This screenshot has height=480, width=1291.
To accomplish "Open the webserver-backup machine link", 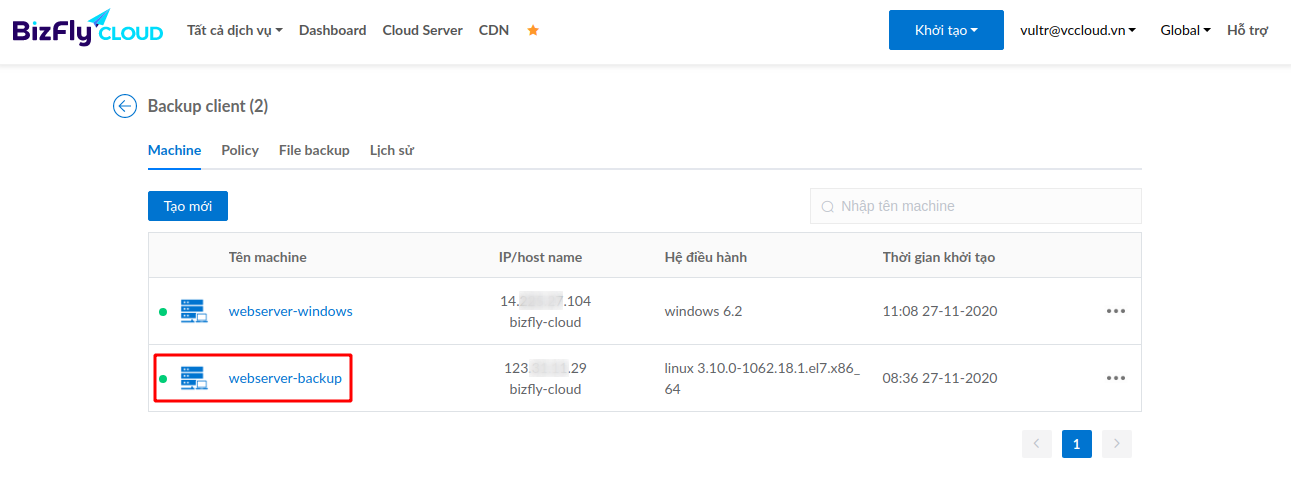I will tap(285, 378).
